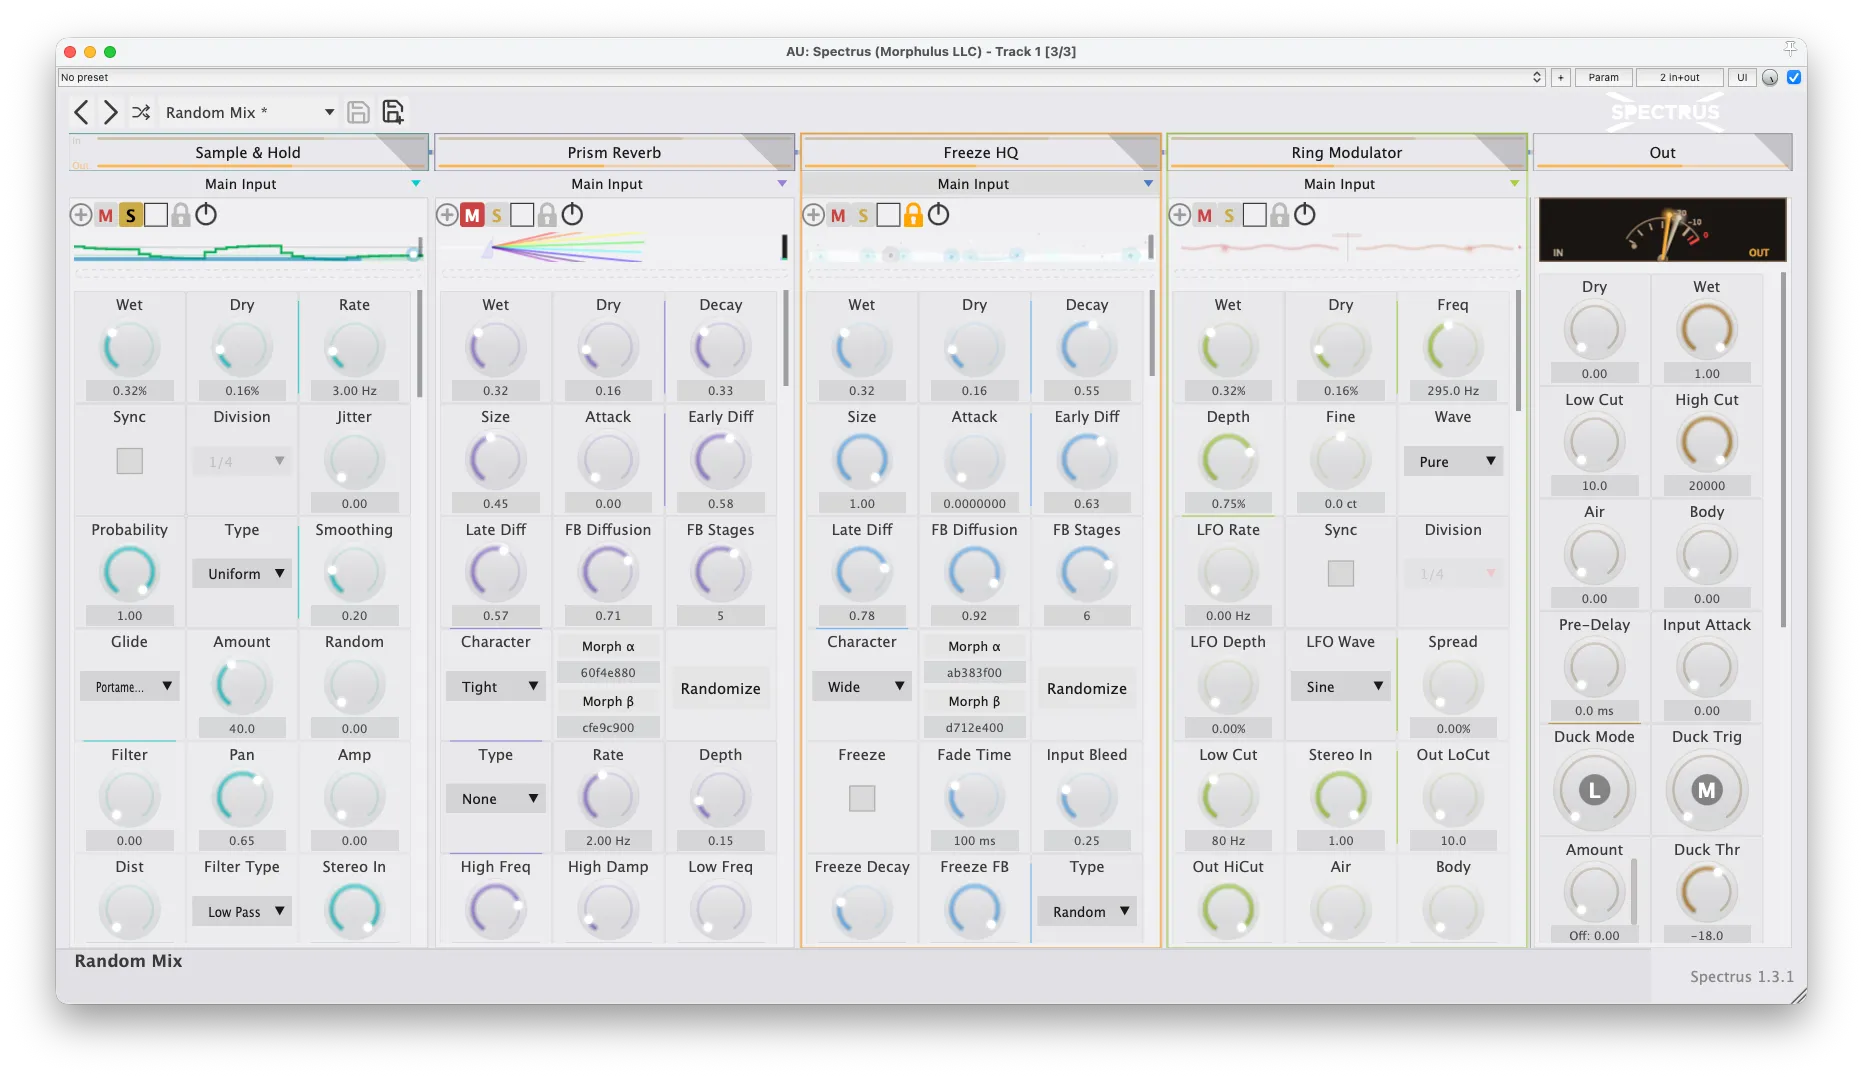Solo the Freeze HQ module
The height and width of the screenshot is (1078, 1863).
(x=863, y=215)
